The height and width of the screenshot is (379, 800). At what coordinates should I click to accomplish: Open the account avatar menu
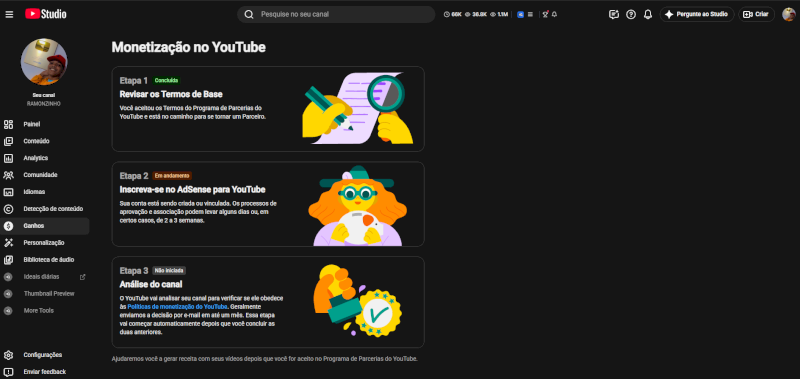tap(789, 14)
